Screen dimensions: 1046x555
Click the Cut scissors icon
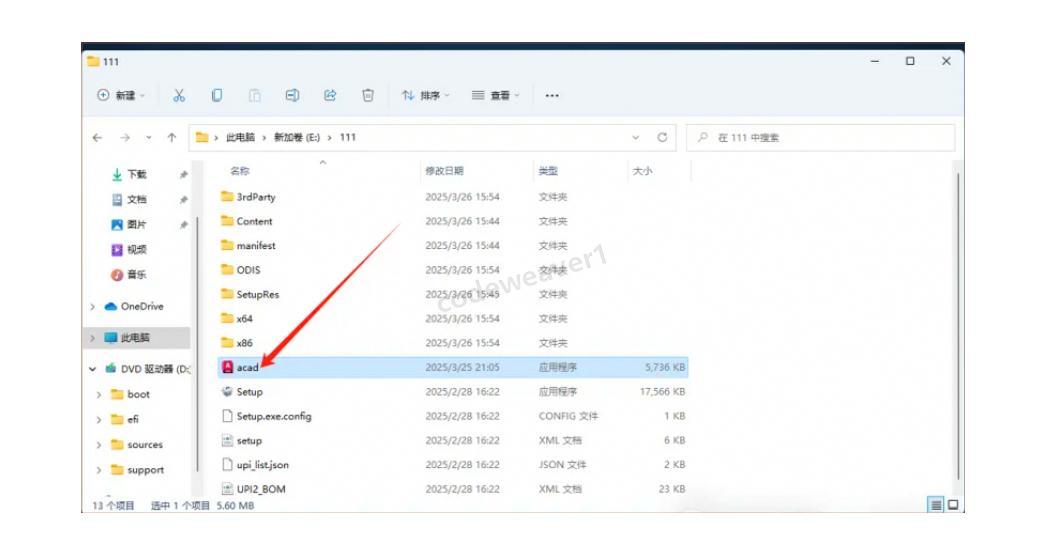pyautogui.click(x=179, y=95)
